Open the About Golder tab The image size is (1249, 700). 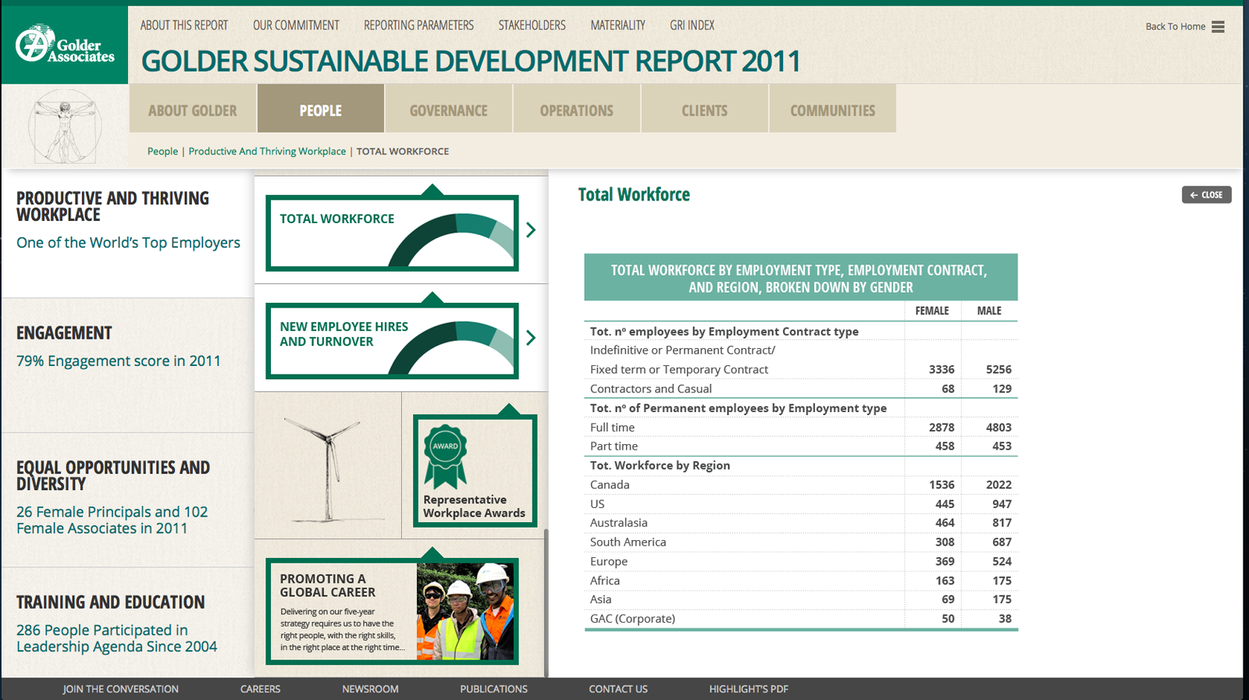pyautogui.click(x=193, y=110)
